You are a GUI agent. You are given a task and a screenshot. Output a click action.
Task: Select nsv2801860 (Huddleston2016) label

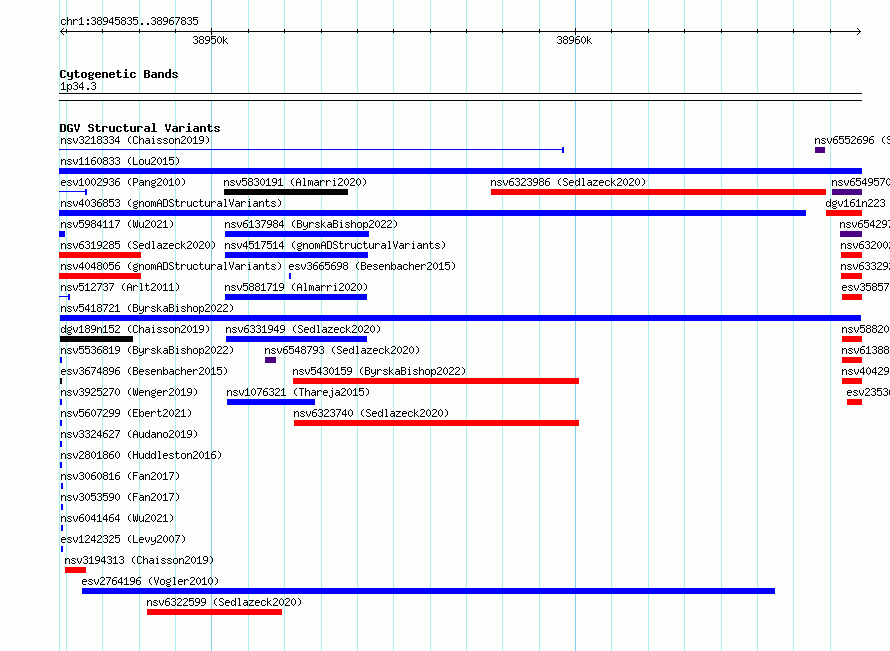coord(141,455)
